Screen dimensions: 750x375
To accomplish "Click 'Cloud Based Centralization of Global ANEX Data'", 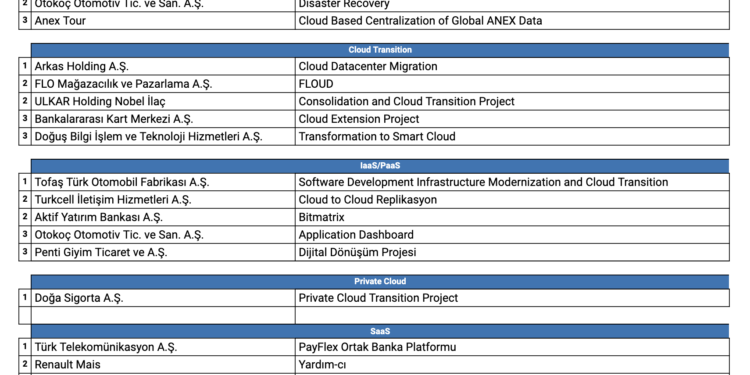I will [512, 21].
